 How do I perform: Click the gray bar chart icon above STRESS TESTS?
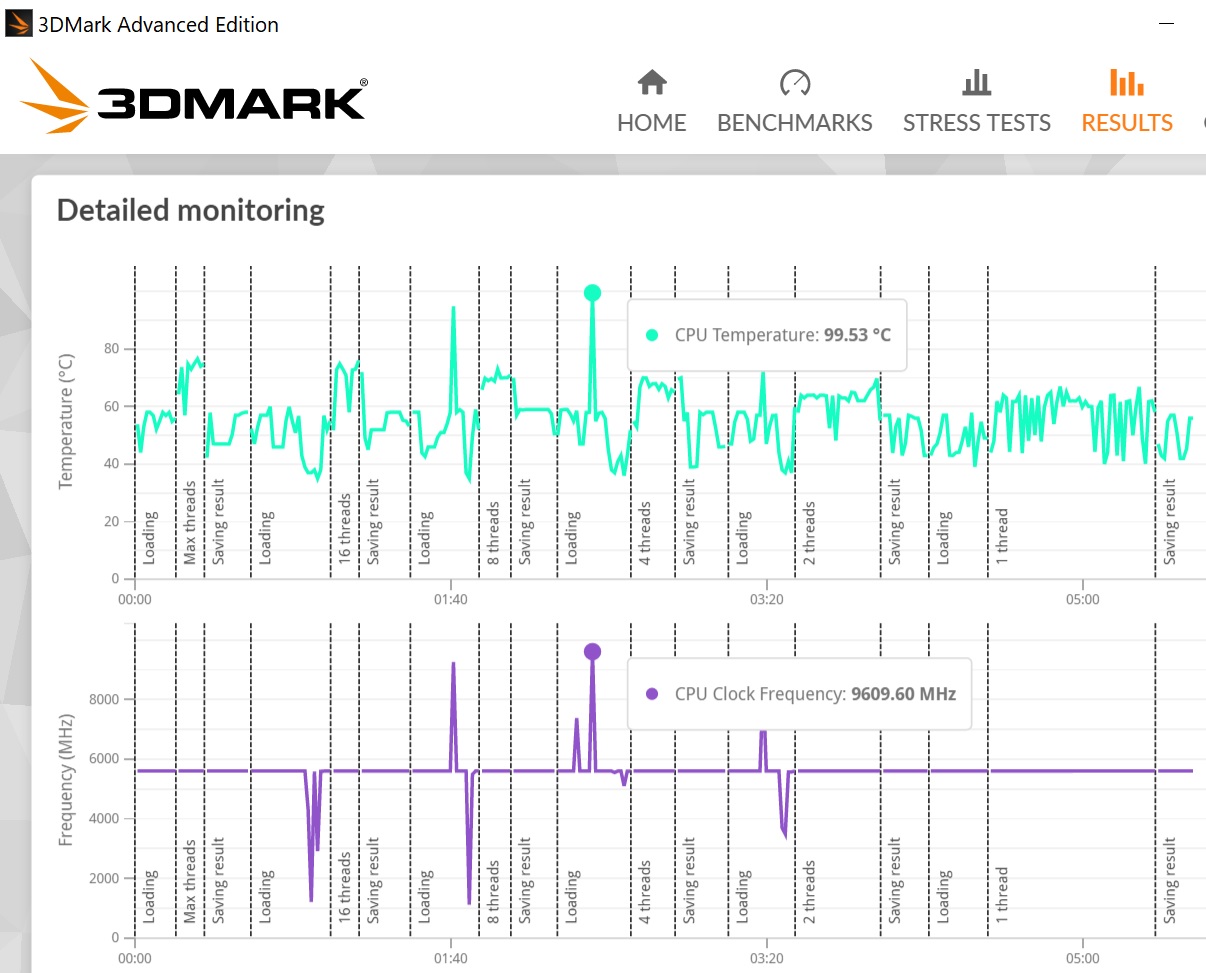tap(976, 82)
